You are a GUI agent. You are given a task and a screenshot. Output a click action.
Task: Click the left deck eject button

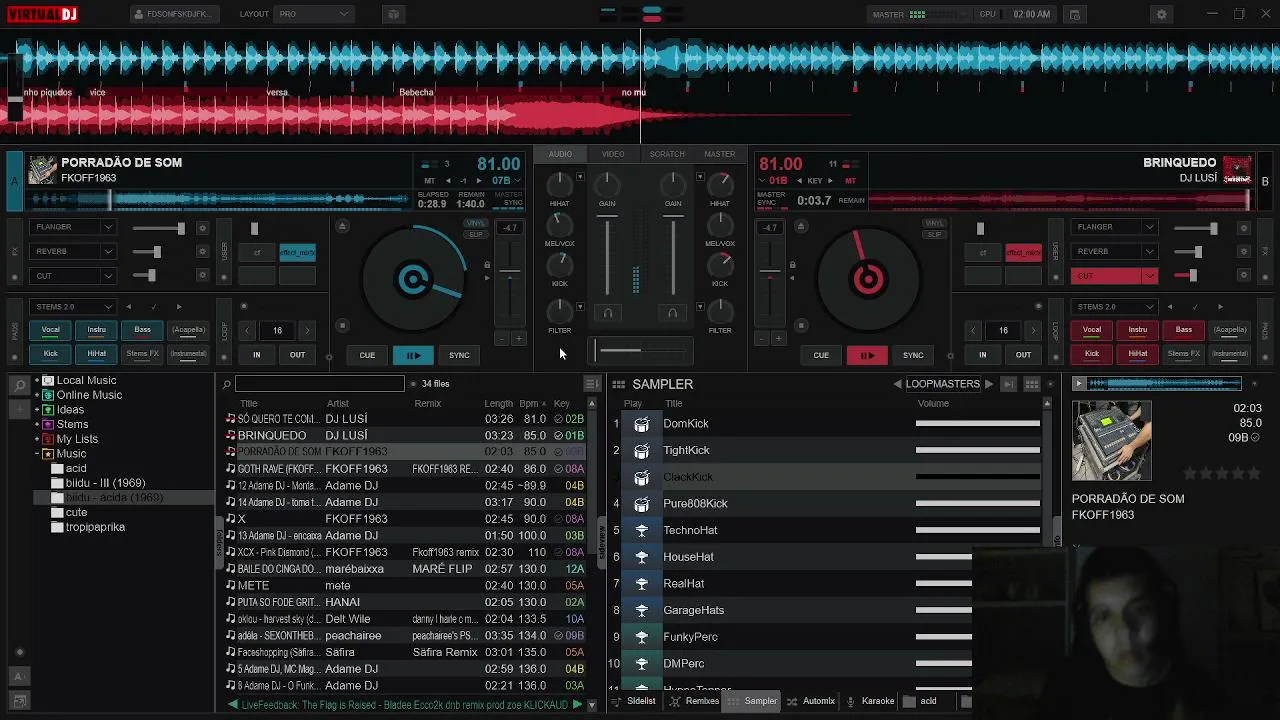click(342, 226)
